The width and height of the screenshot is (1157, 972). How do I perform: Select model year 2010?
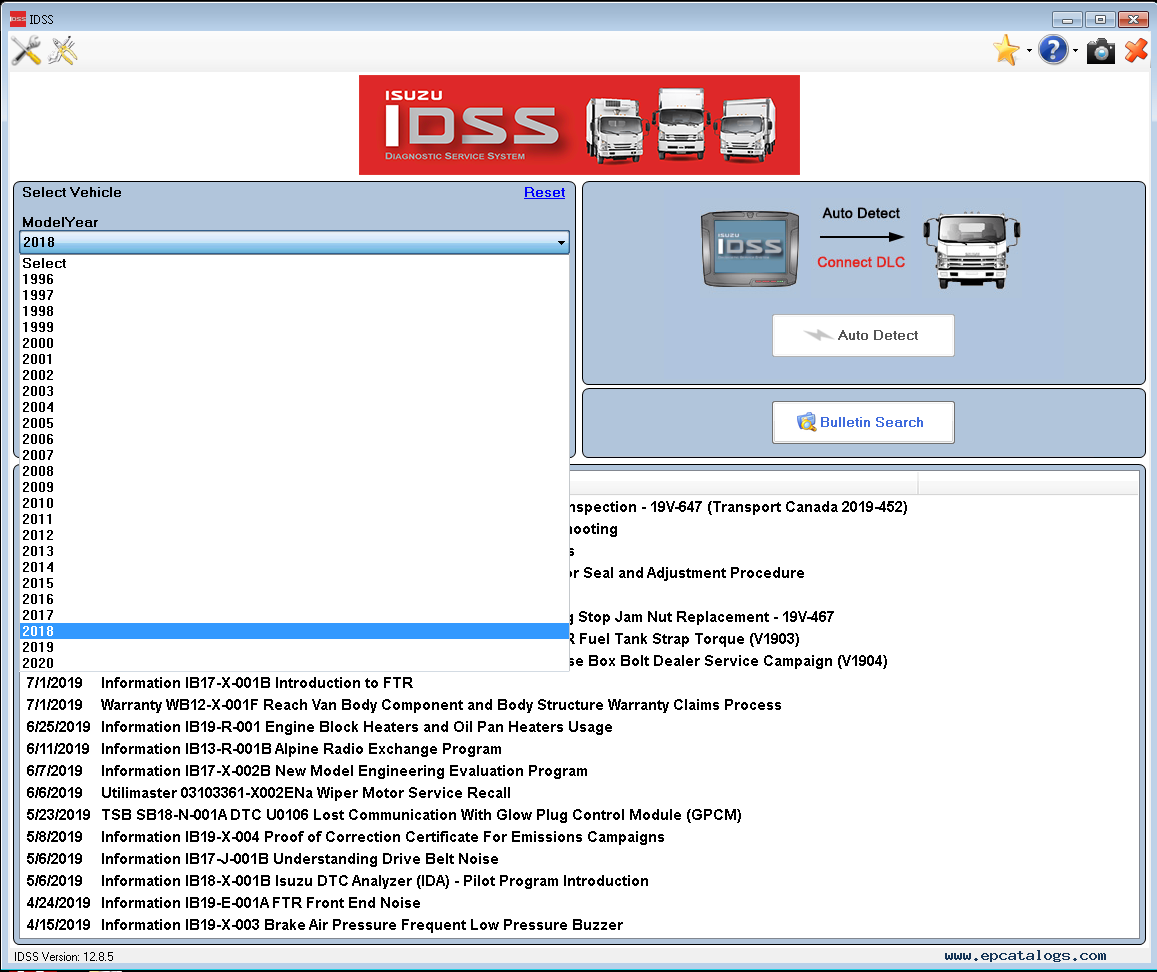[x=294, y=503]
